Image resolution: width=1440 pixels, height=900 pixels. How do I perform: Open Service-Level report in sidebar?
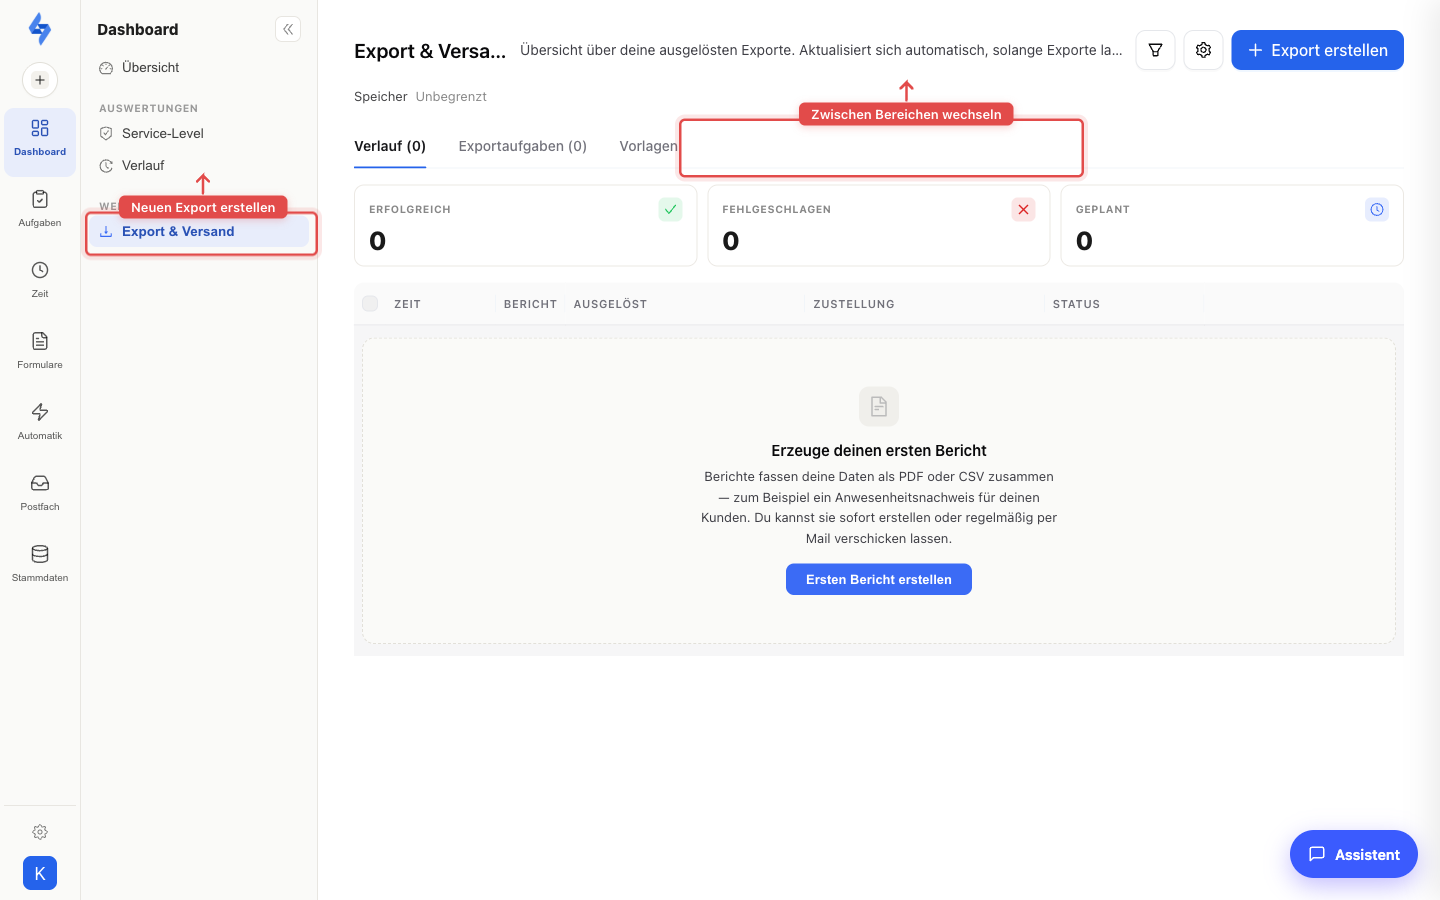tap(199, 133)
